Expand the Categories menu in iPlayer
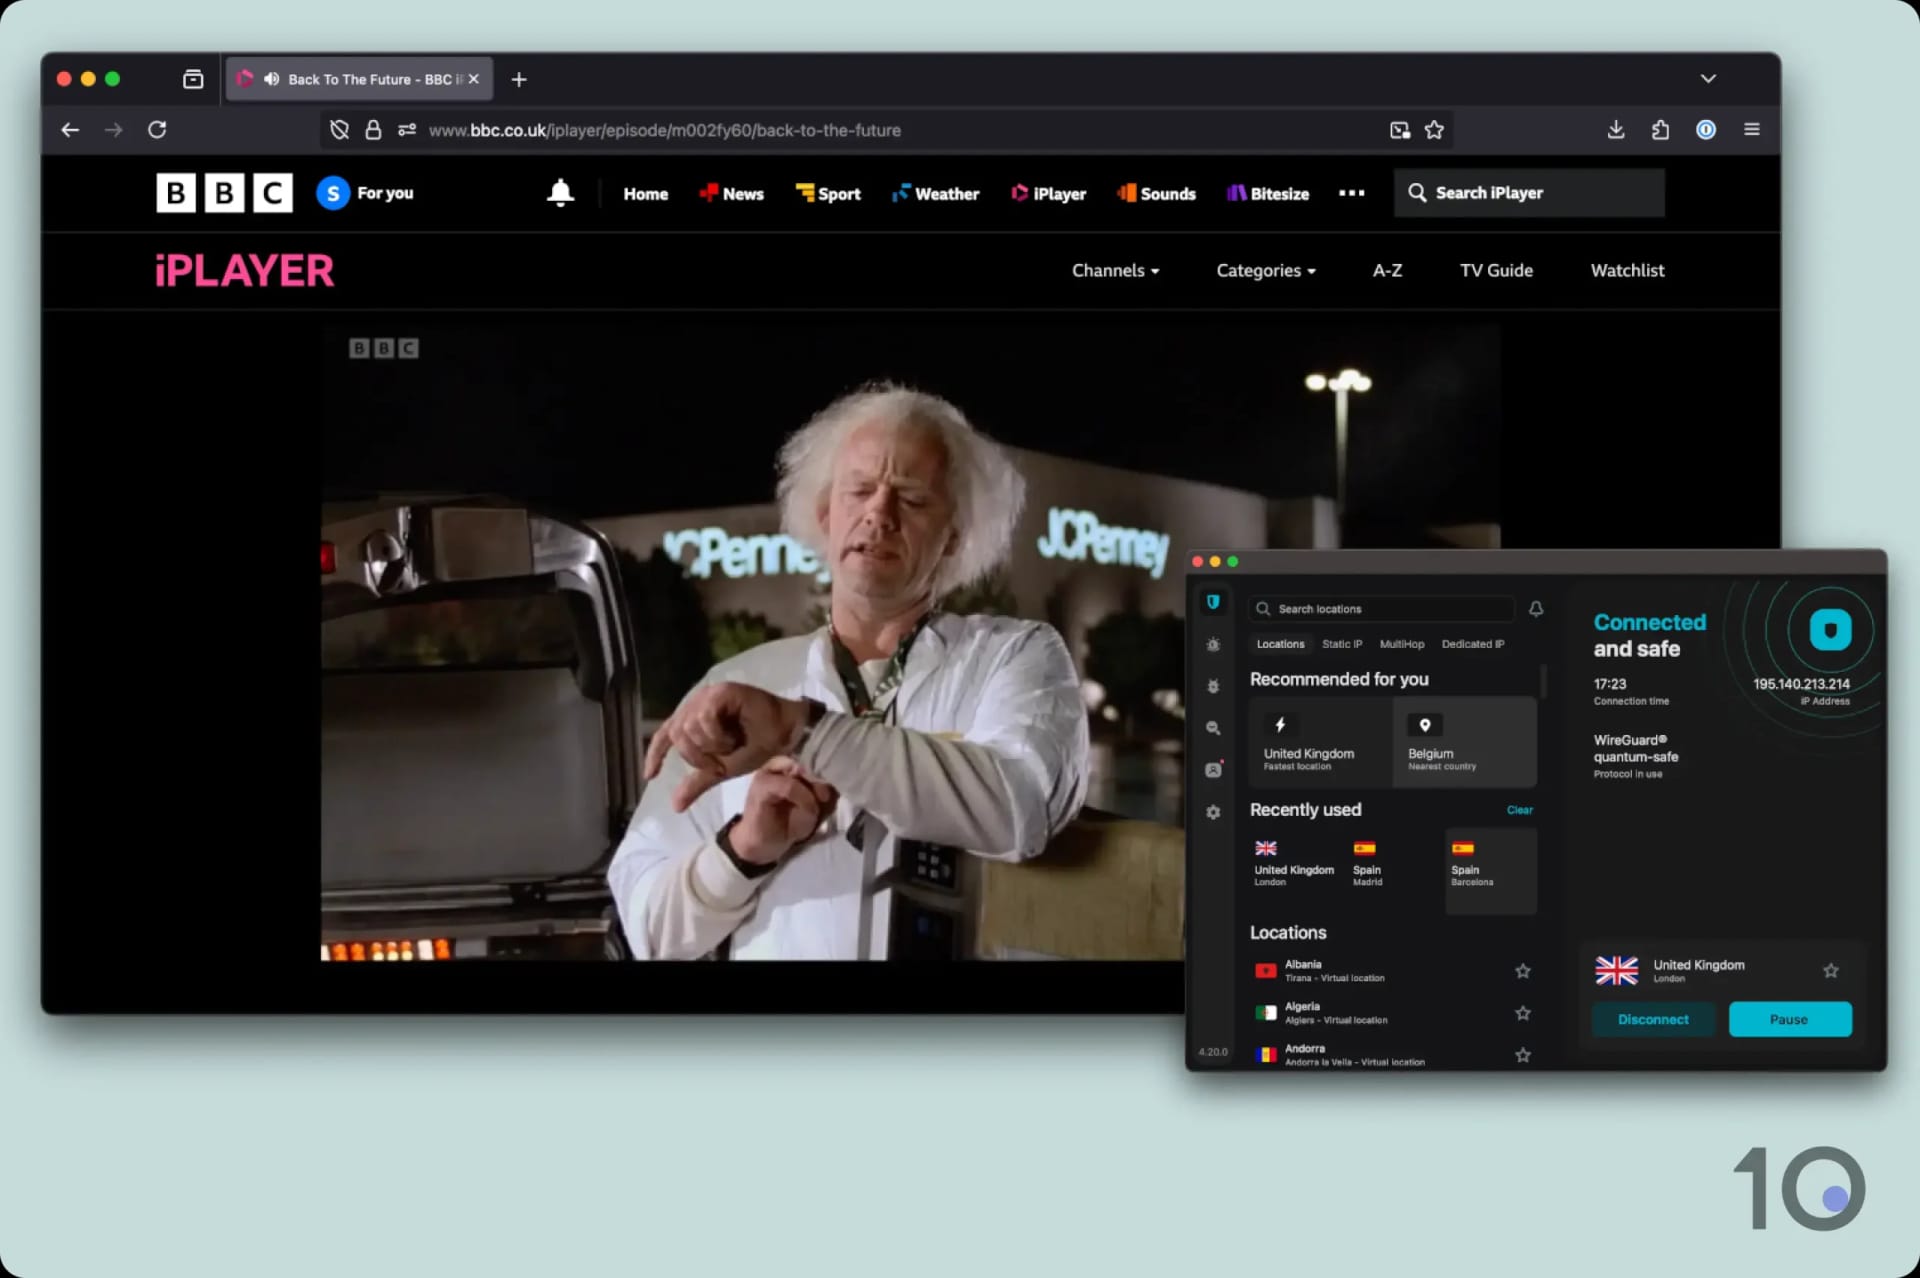Viewport: 1920px width, 1278px height. [1264, 270]
